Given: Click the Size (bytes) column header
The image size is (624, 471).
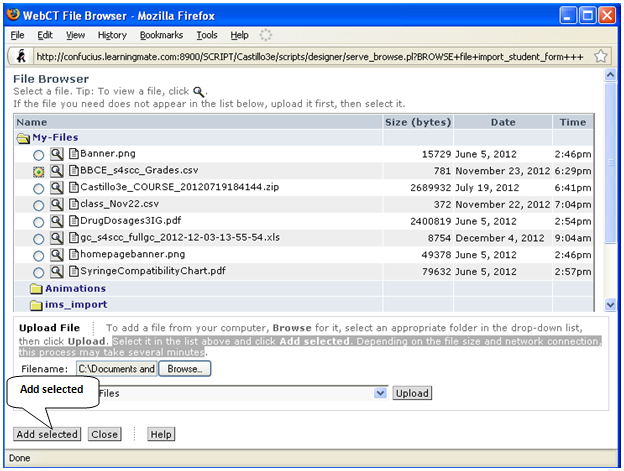Looking at the screenshot, I should pyautogui.click(x=418, y=122).
